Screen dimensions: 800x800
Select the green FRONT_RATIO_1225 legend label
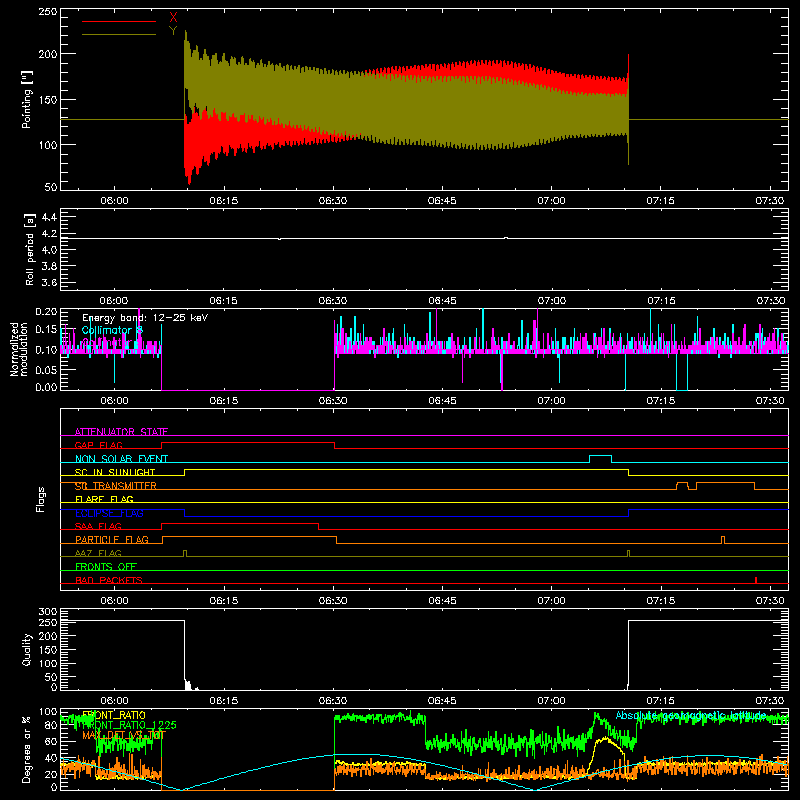(129, 725)
